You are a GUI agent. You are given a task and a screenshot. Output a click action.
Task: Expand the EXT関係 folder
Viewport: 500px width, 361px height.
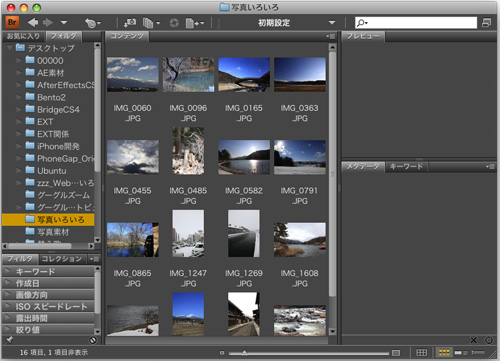coord(19,134)
